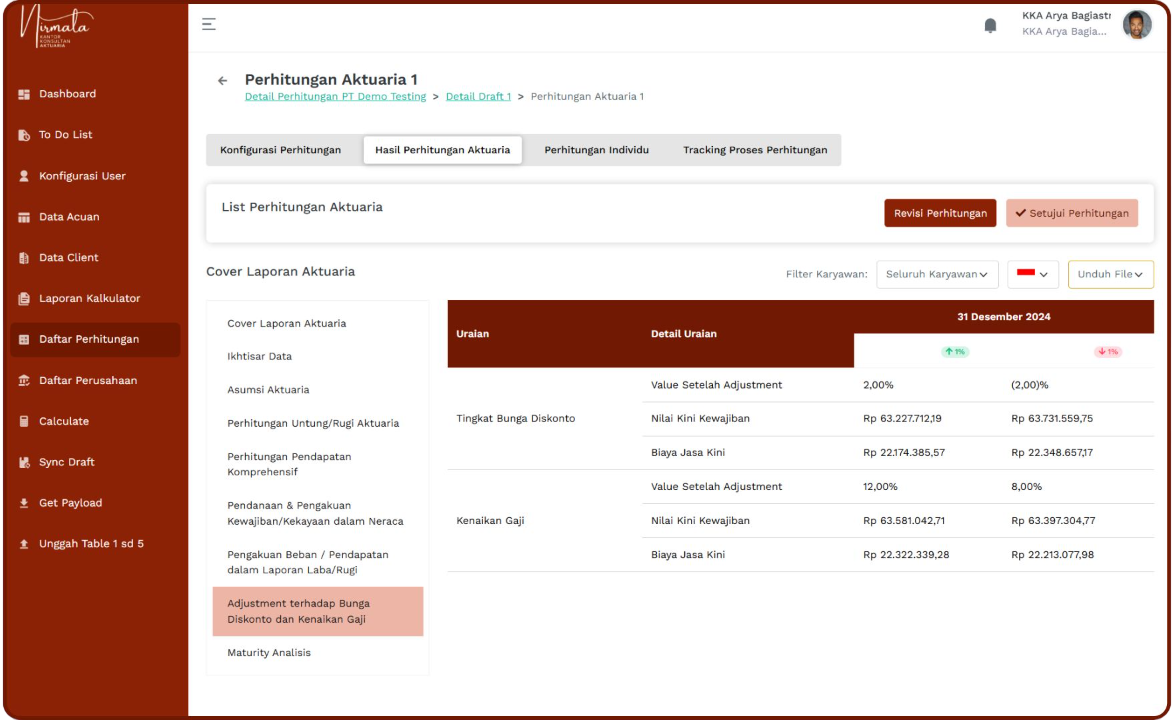Switch to Tracking Proses Perhitungan tab

(755, 150)
